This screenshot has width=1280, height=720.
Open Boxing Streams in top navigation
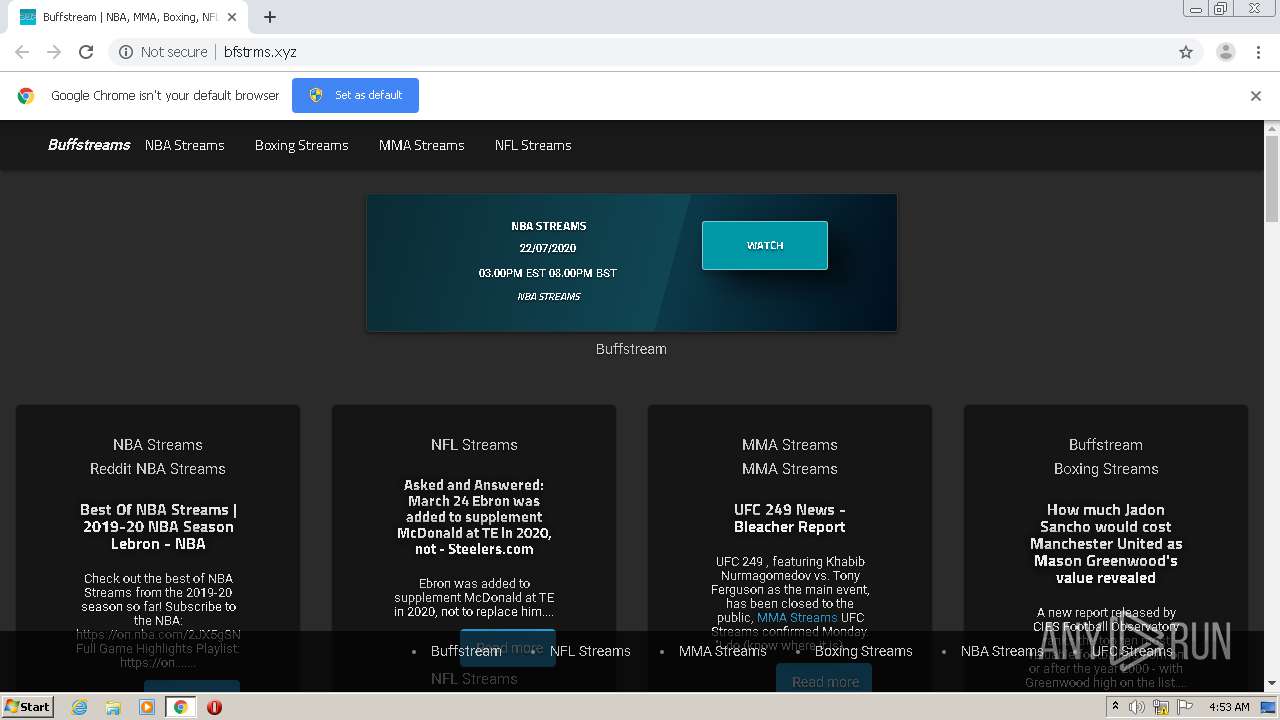coord(301,145)
